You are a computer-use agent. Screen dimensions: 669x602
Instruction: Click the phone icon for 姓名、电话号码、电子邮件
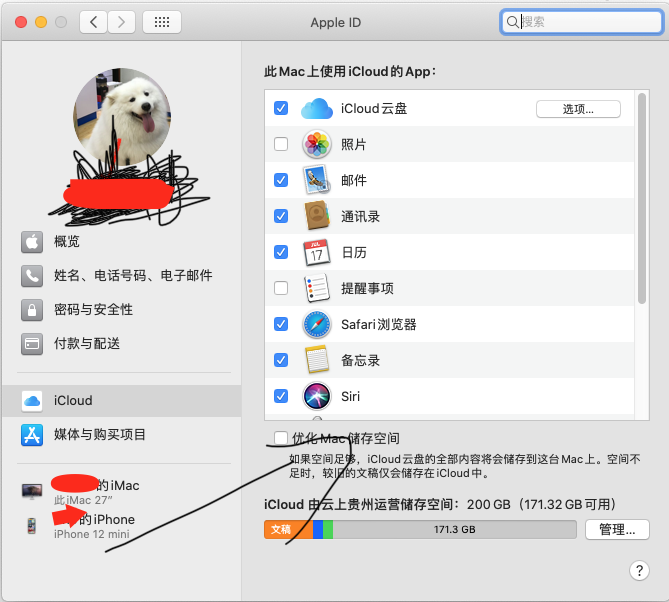[32, 276]
